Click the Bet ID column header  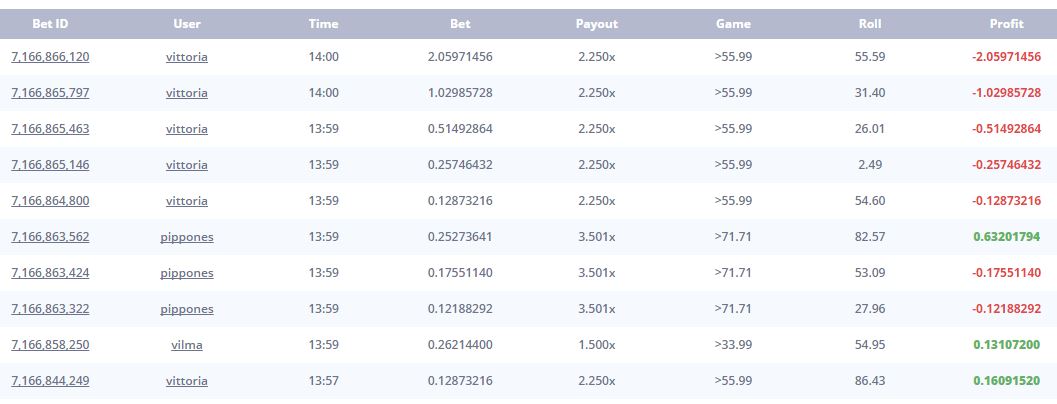(x=50, y=24)
